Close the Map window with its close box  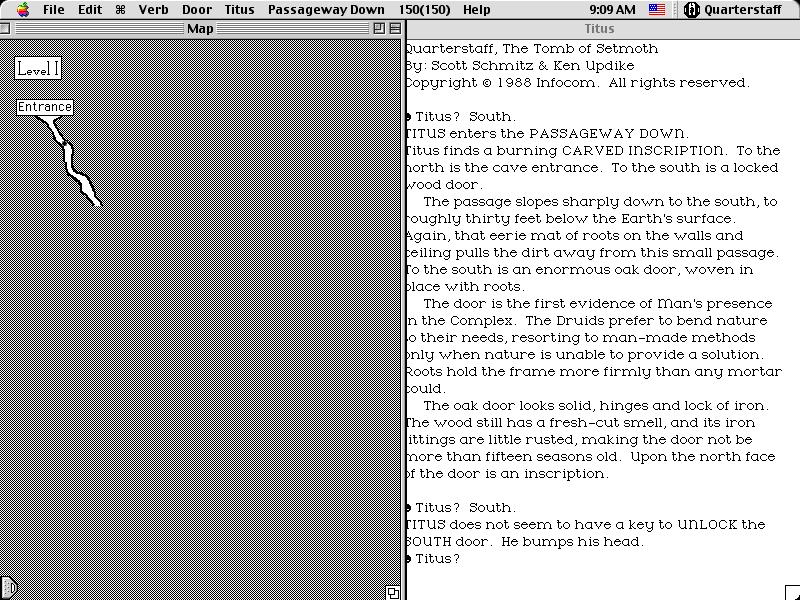coord(5,29)
